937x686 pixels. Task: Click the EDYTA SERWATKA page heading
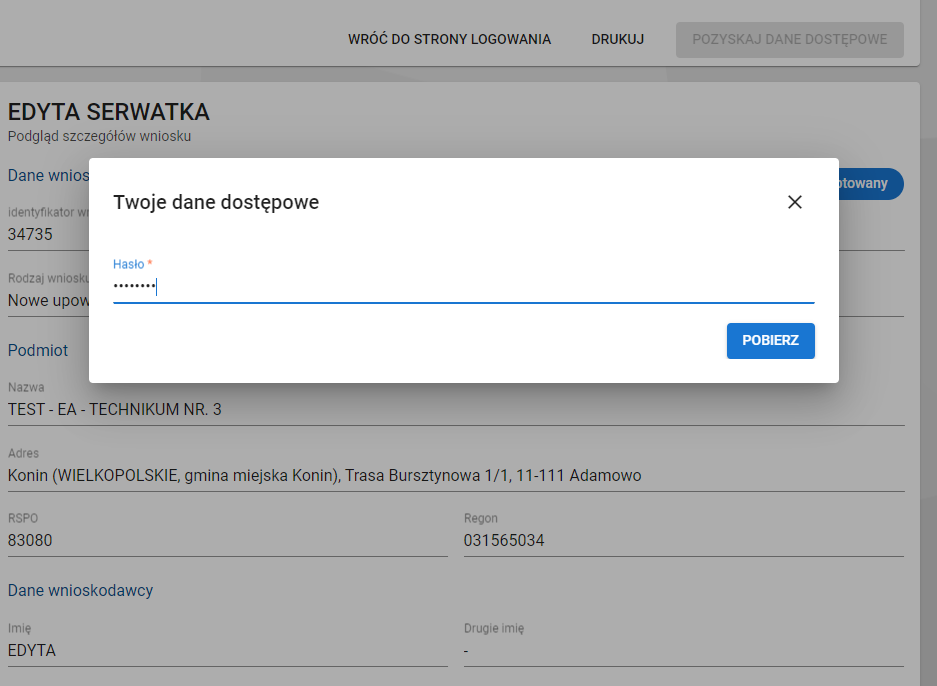[108, 112]
